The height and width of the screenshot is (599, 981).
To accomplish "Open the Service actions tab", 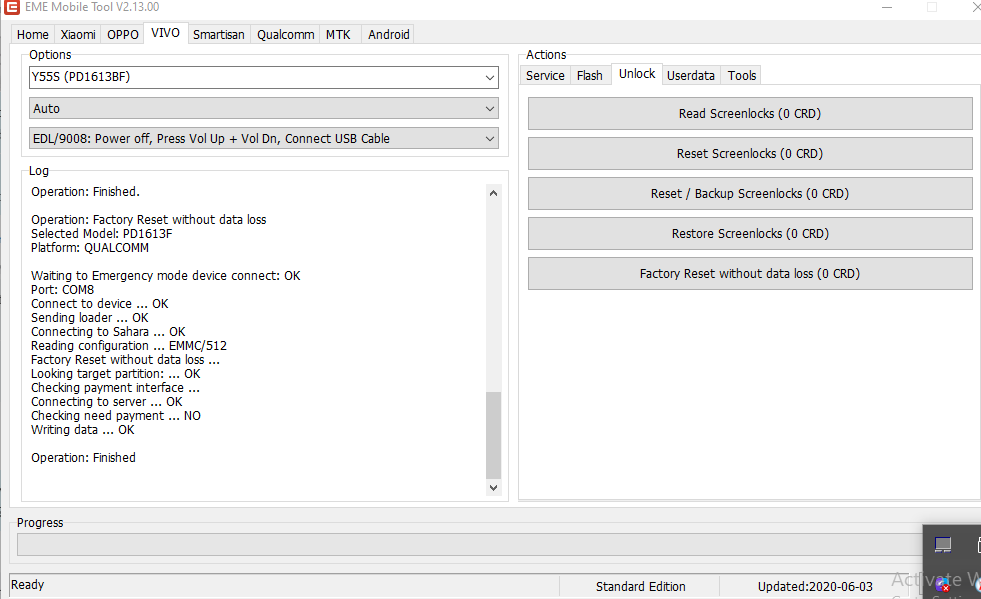I will (x=545, y=75).
